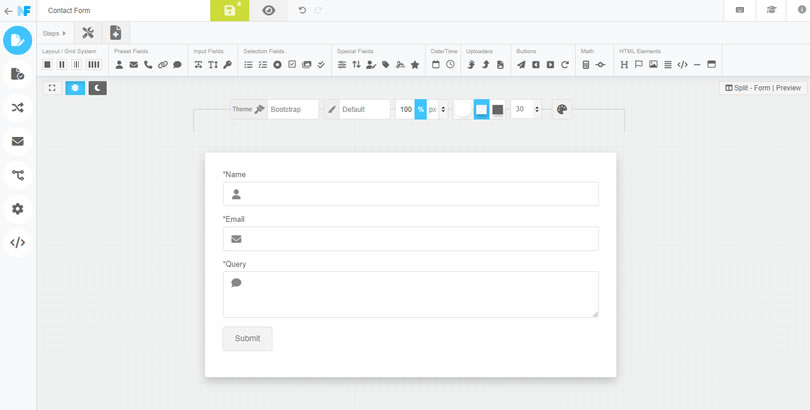The height and width of the screenshot is (410, 810).
Task: Save the form with green button
Action: click(x=229, y=10)
